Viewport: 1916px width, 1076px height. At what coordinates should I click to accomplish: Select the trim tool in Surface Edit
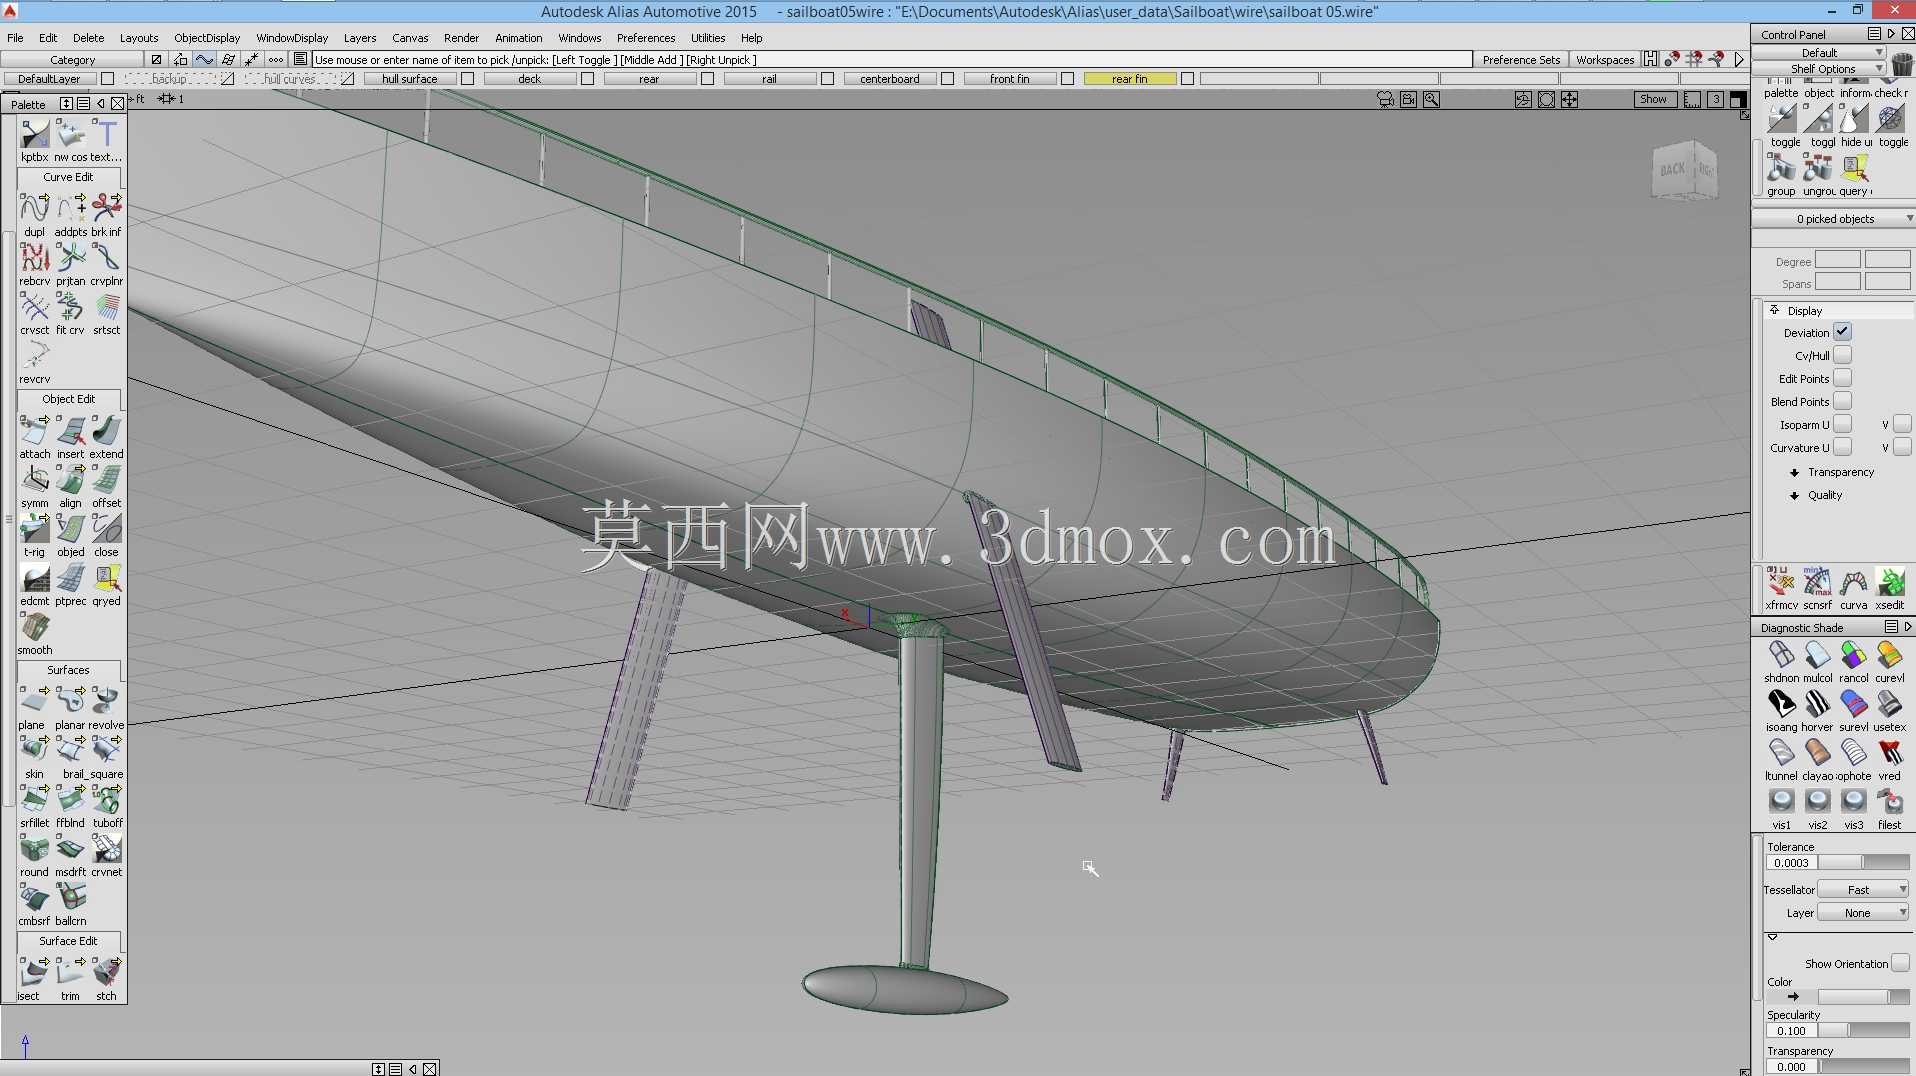[x=70, y=972]
